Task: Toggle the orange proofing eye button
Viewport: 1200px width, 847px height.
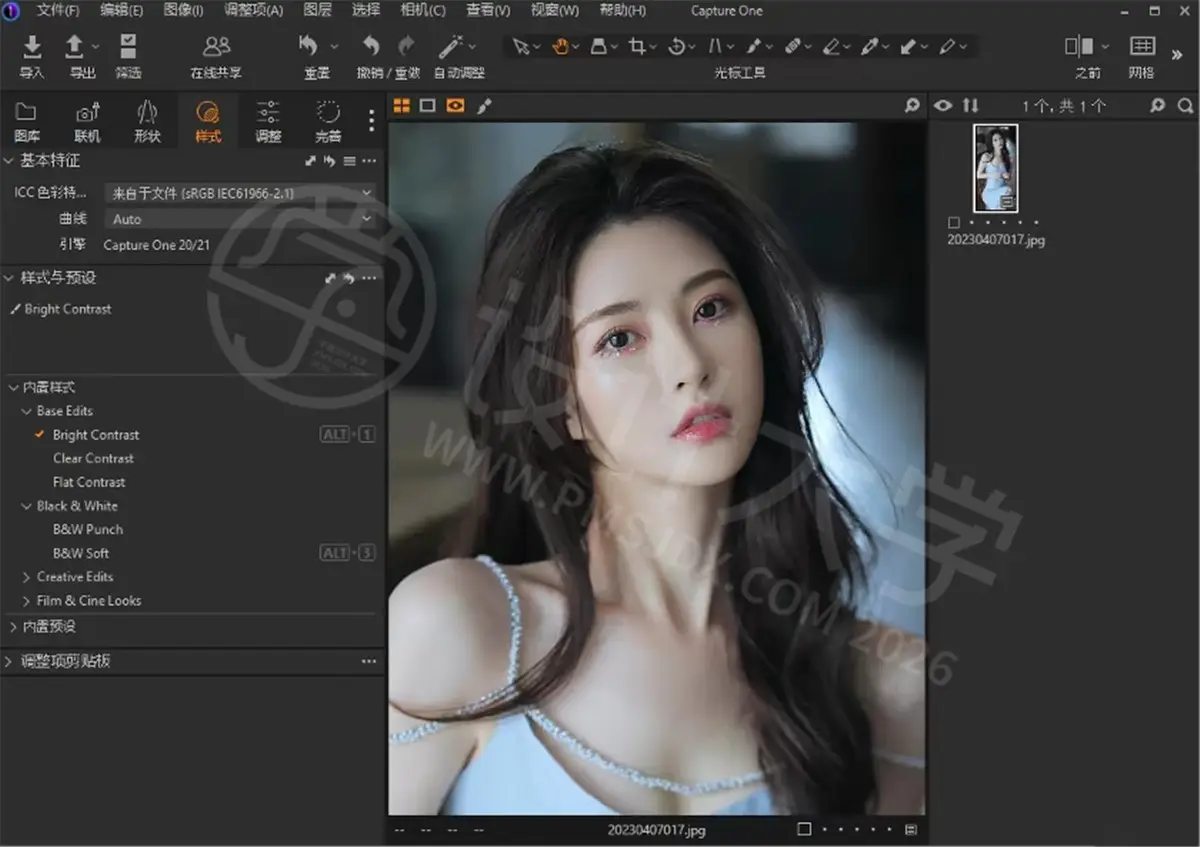Action: point(455,105)
